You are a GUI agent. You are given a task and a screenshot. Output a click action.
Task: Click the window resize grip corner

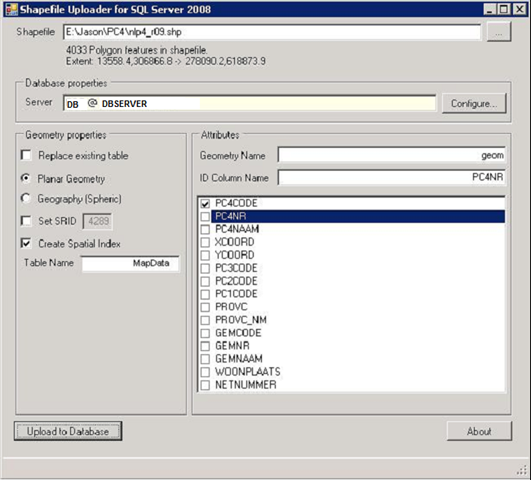click(x=522, y=471)
